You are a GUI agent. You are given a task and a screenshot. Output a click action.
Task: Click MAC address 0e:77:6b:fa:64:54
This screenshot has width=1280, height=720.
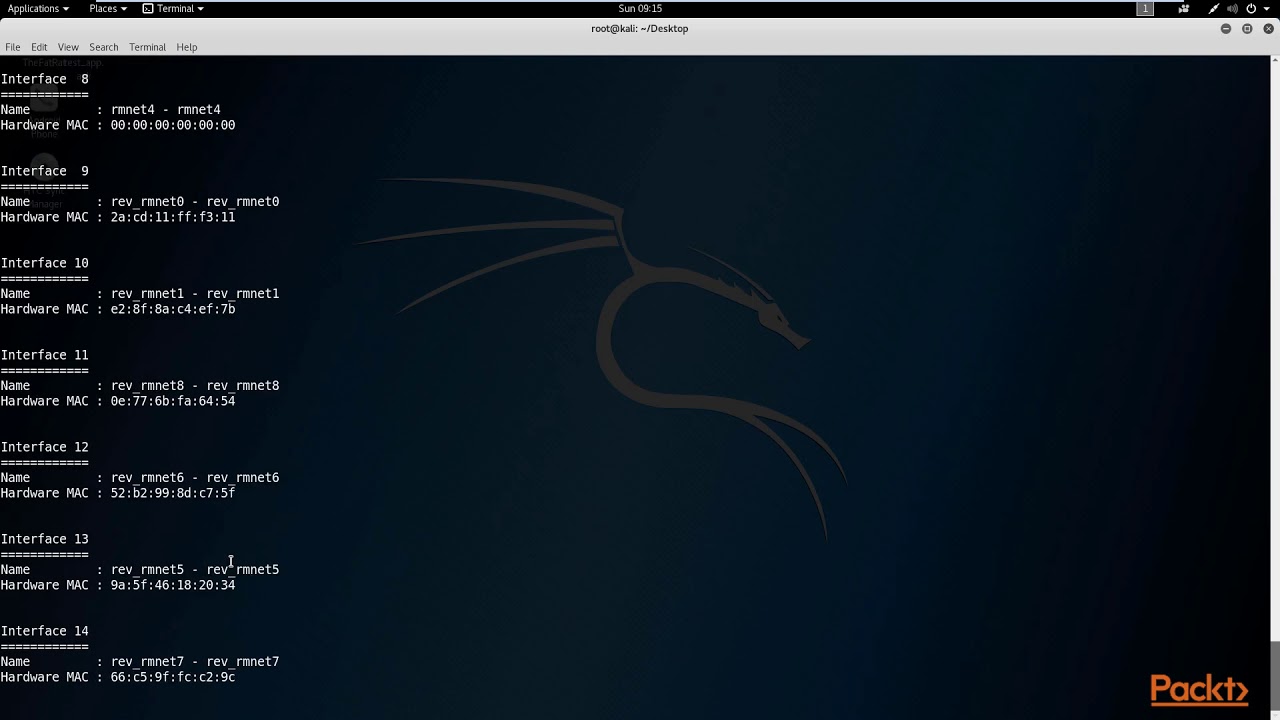pyautogui.click(x=173, y=401)
